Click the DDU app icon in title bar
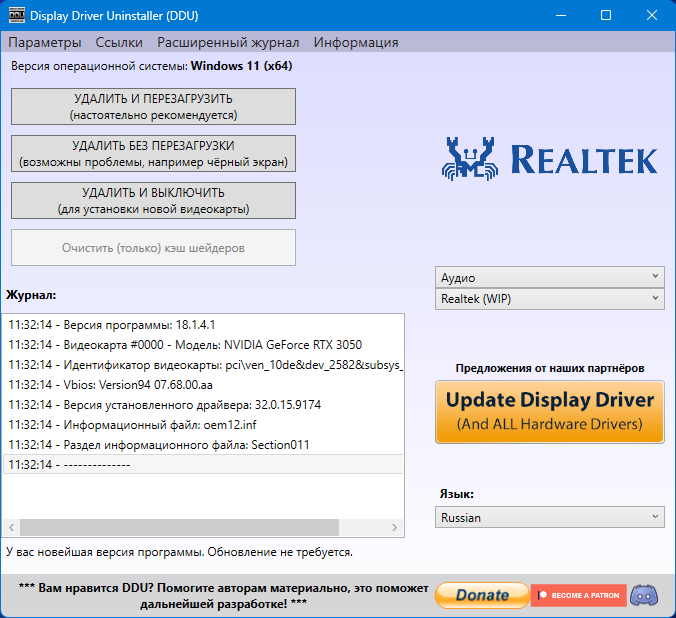Viewport: 676px width, 618px height. tap(16, 16)
